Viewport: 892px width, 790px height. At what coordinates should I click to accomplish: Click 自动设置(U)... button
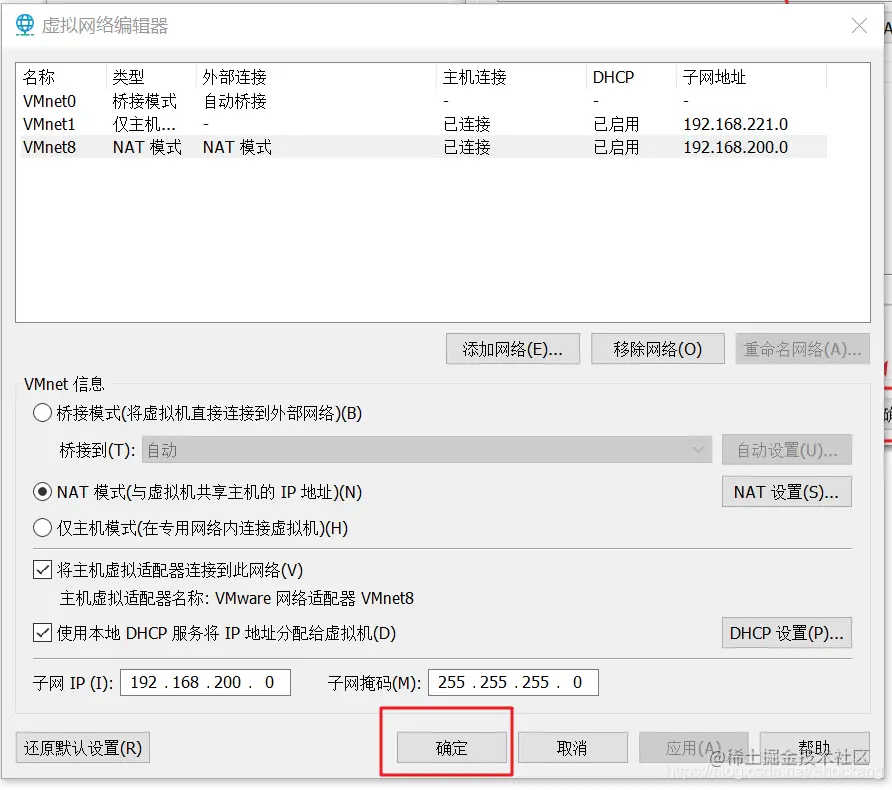pyautogui.click(x=787, y=450)
